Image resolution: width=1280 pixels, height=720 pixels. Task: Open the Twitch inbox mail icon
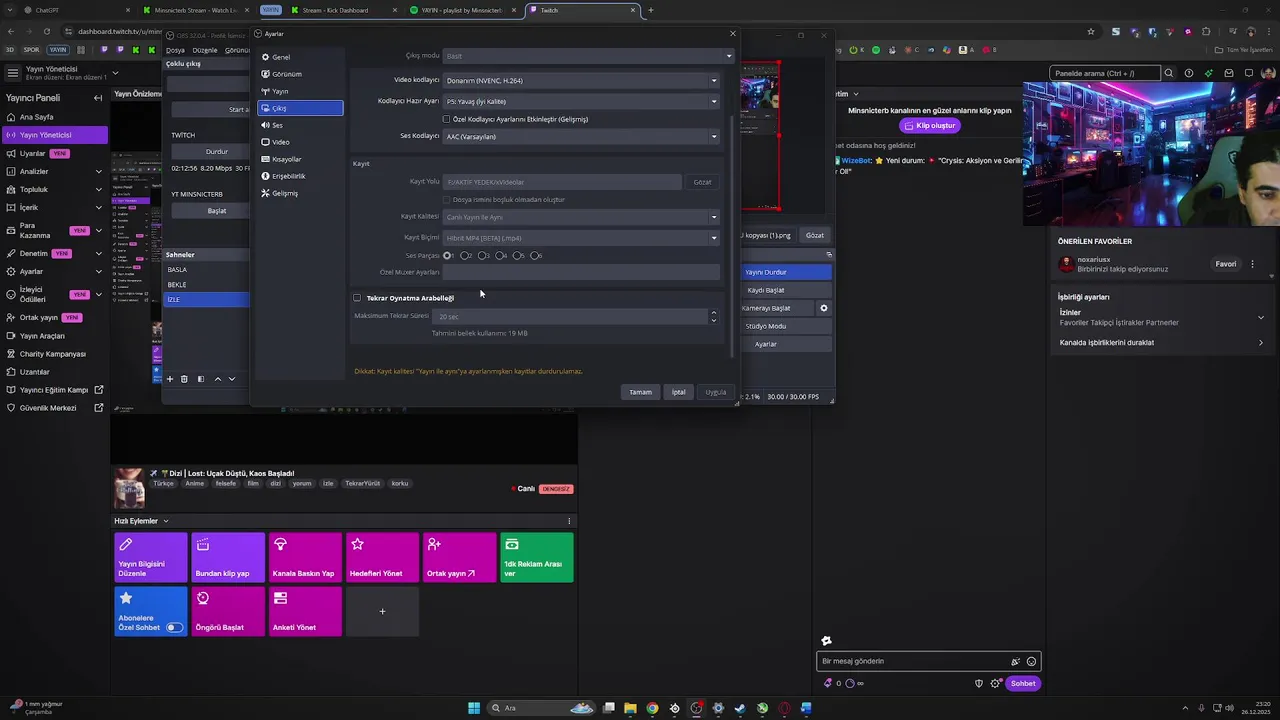coord(1229,73)
